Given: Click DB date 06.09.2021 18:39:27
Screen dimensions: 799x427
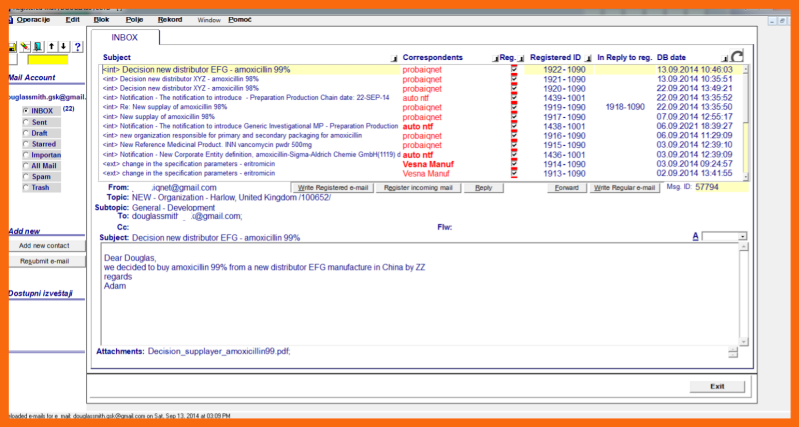Looking at the screenshot, I should [x=695, y=126].
